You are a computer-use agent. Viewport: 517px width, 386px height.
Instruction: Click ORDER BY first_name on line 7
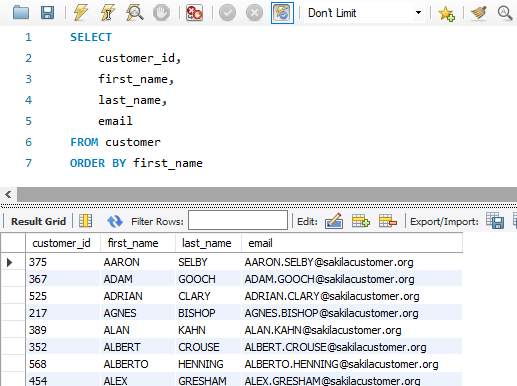(136, 163)
